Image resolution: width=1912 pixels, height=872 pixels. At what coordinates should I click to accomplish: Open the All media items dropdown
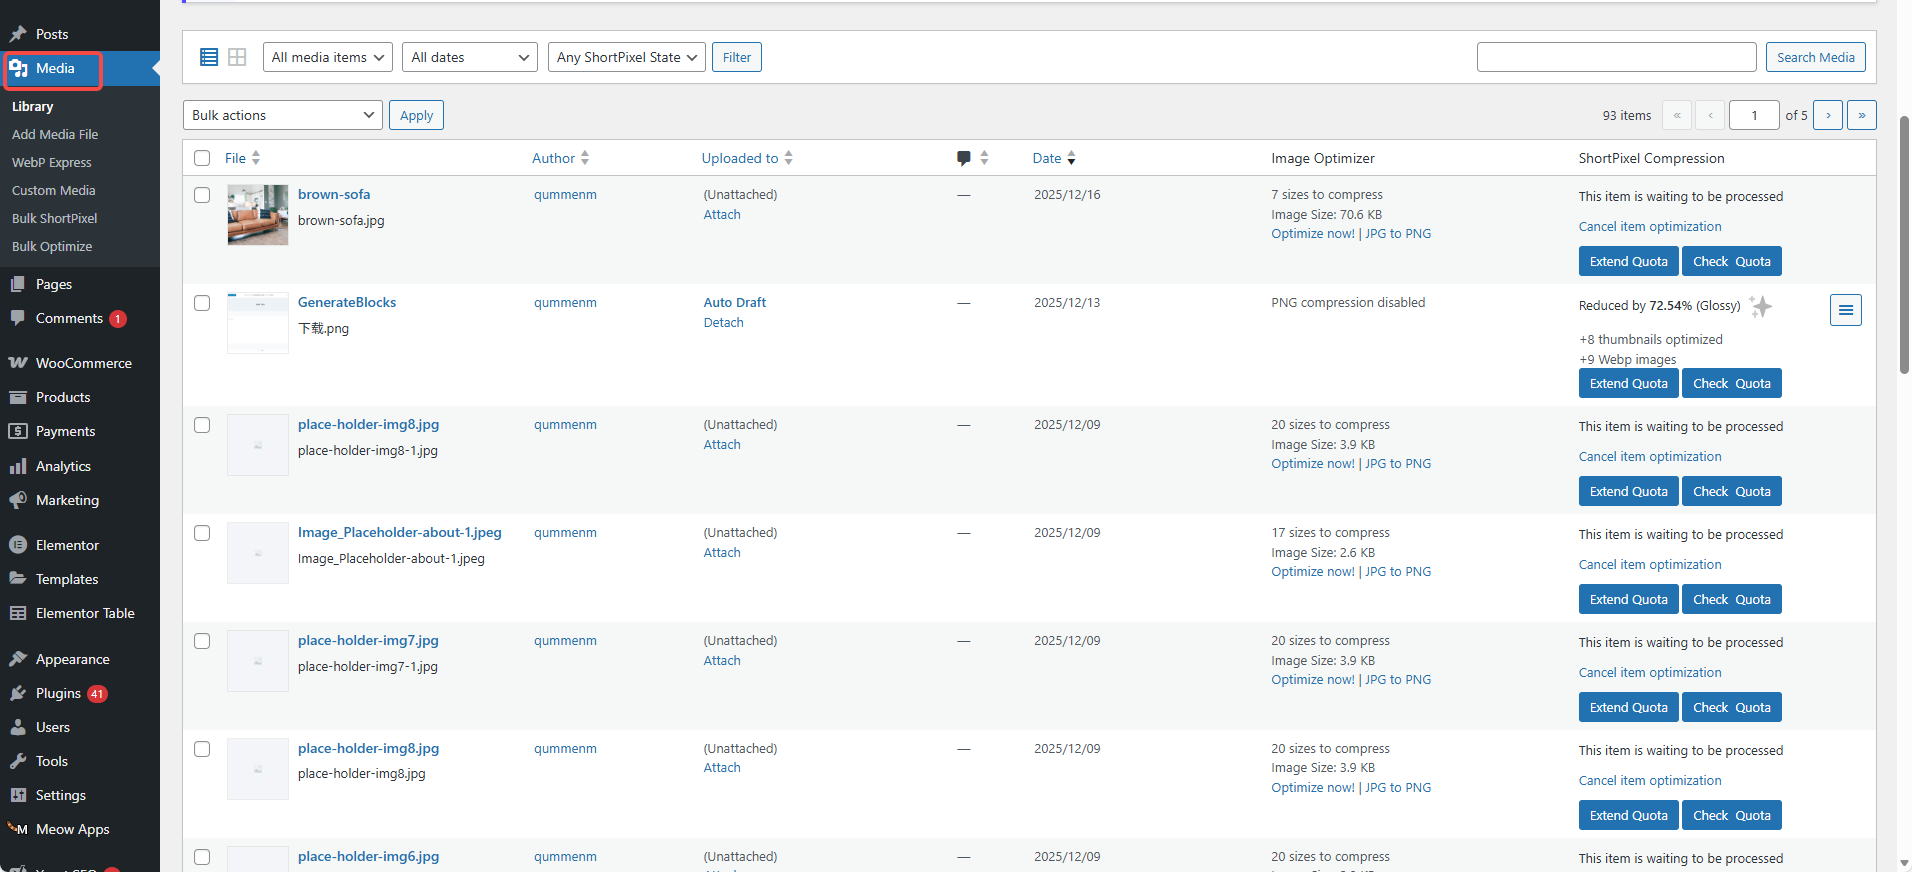tap(327, 57)
